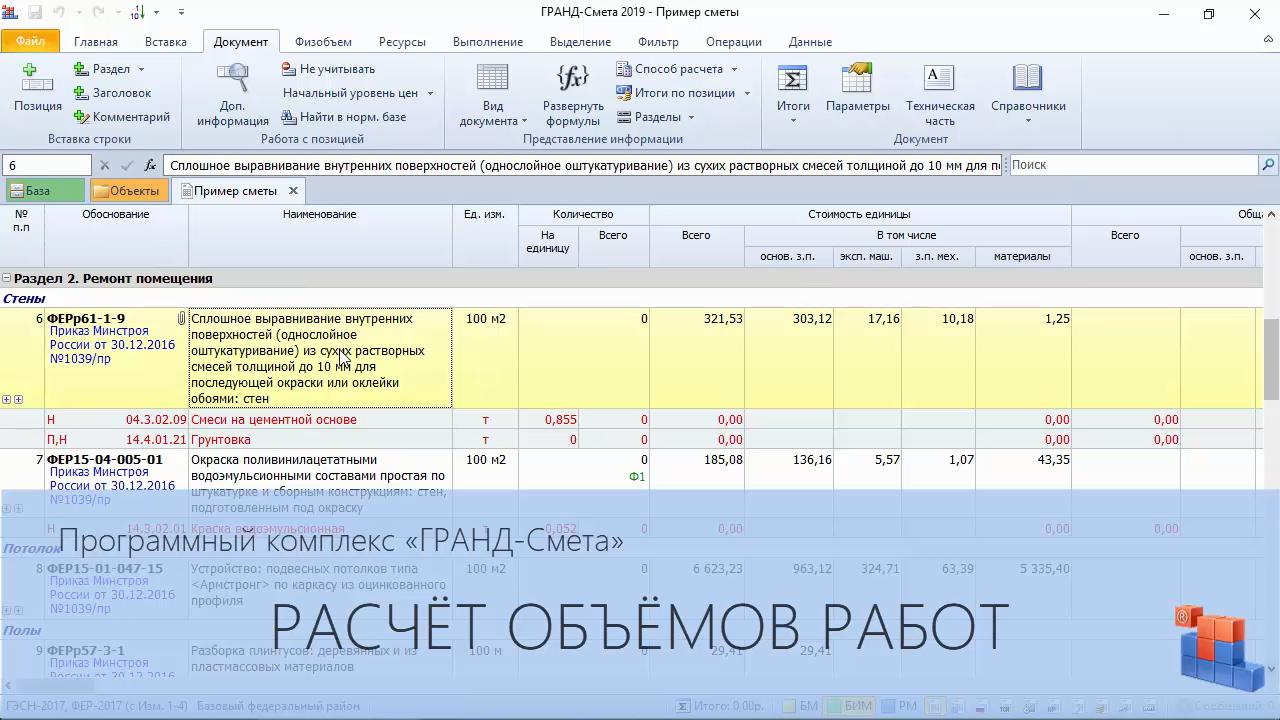Click the search magnifier button
The width and height of the screenshot is (1280, 720).
point(1269,165)
